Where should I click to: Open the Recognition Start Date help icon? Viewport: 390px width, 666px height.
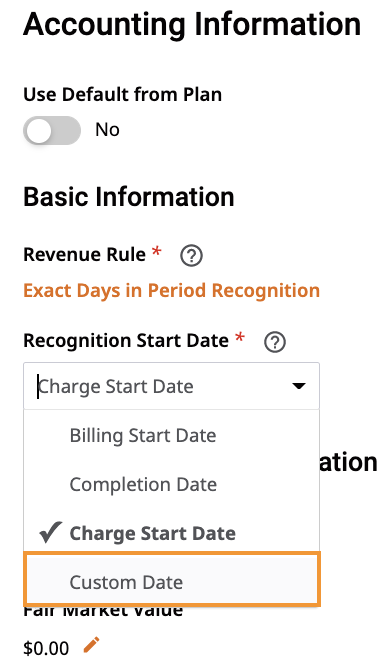click(x=275, y=342)
